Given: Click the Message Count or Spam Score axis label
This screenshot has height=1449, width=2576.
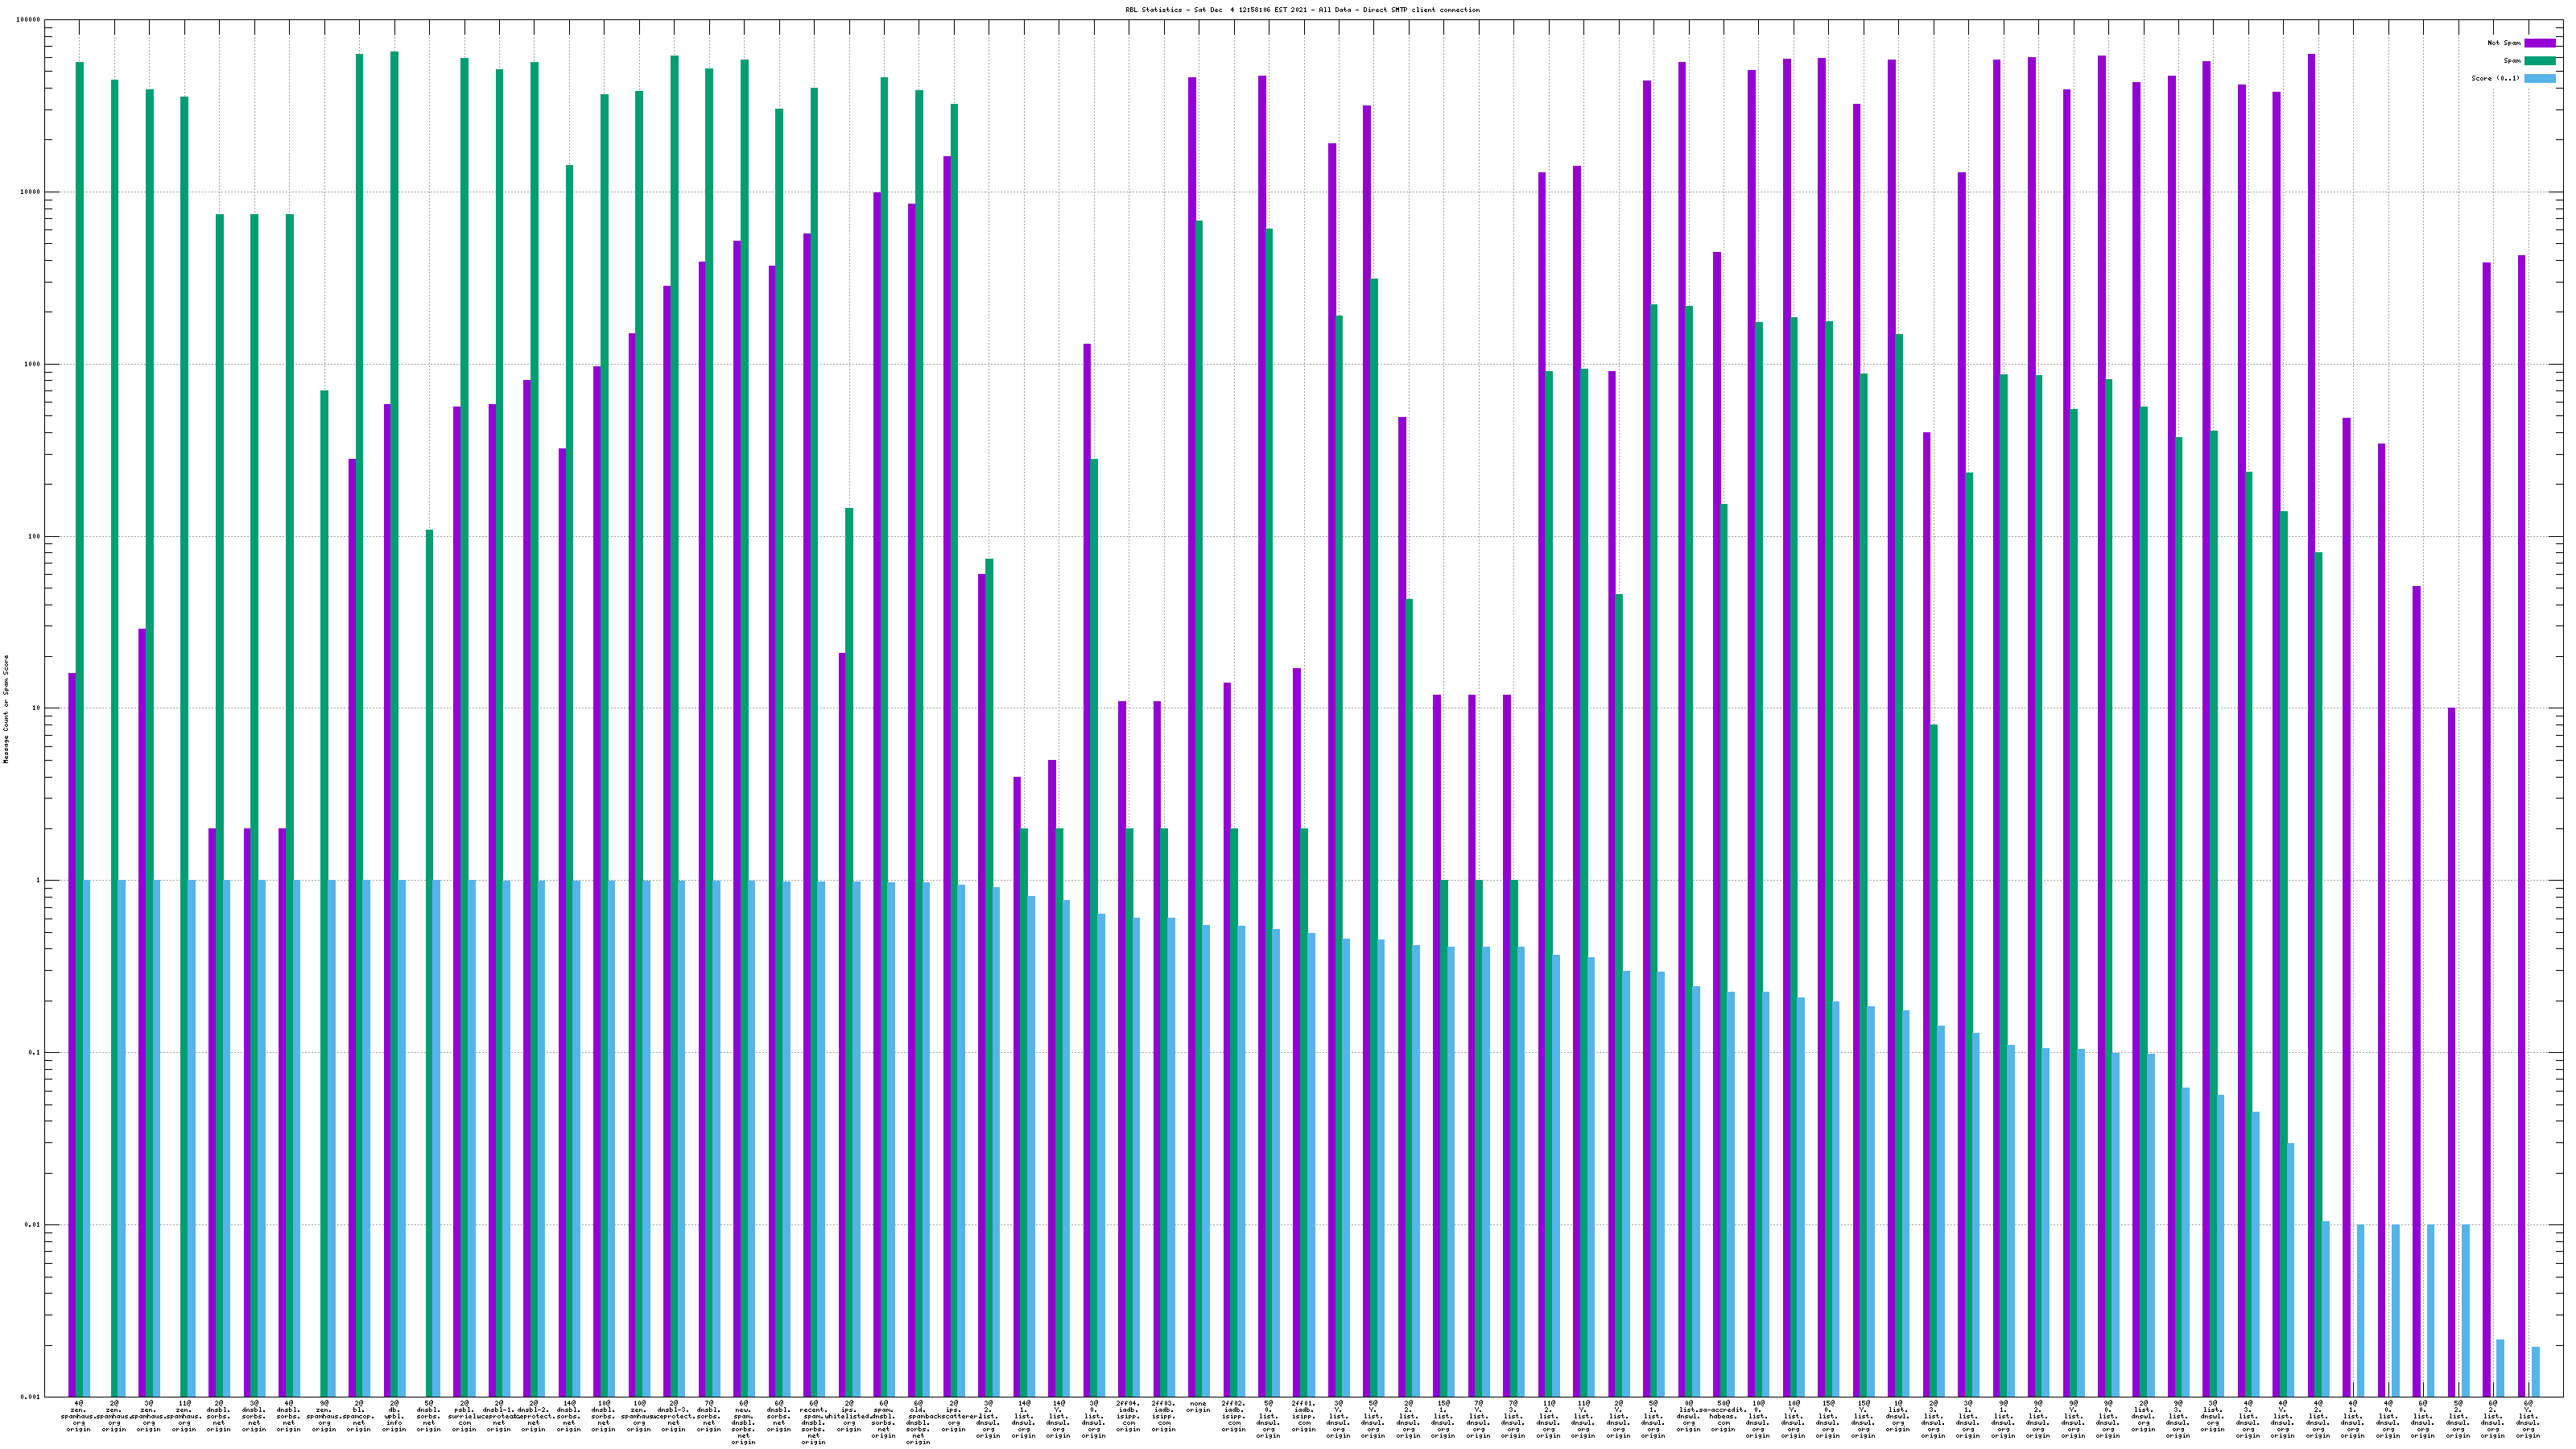Looking at the screenshot, I should (x=6, y=709).
